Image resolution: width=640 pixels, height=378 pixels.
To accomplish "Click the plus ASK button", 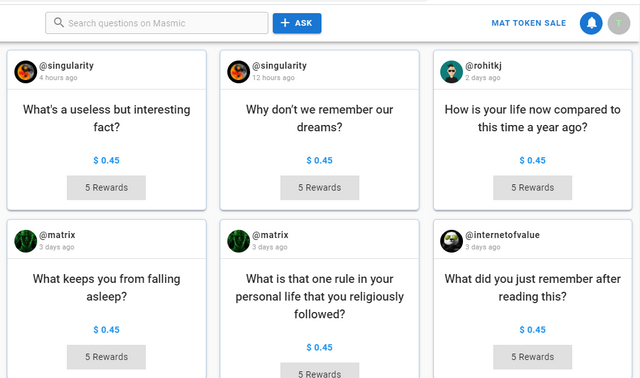I will tap(297, 23).
